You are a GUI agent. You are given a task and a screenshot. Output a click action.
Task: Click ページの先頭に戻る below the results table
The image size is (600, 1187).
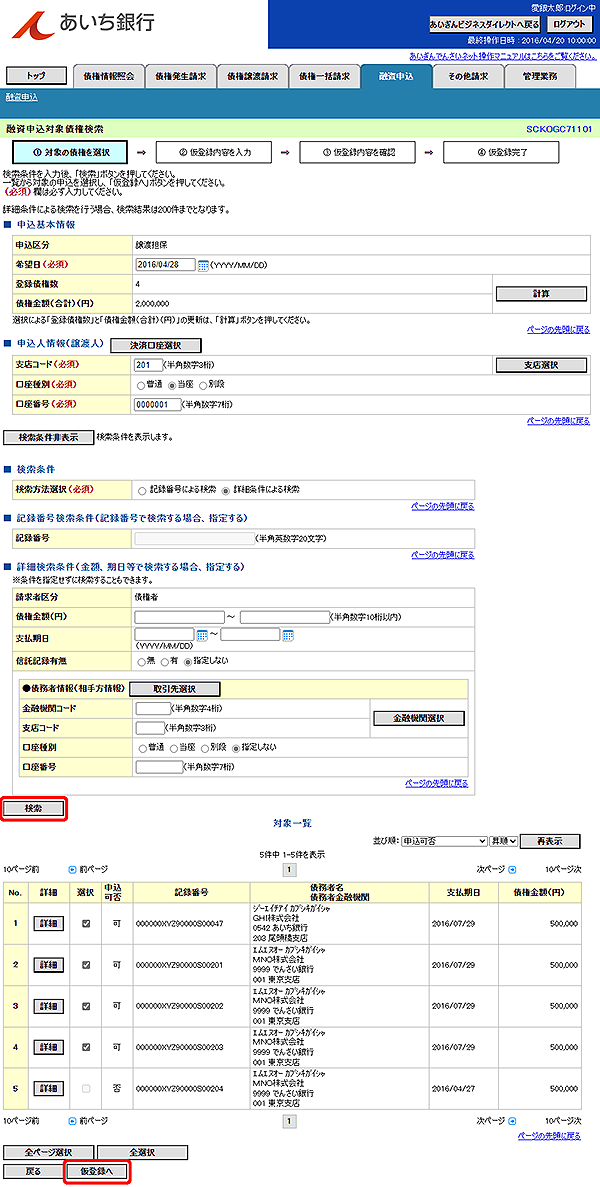(549, 1136)
